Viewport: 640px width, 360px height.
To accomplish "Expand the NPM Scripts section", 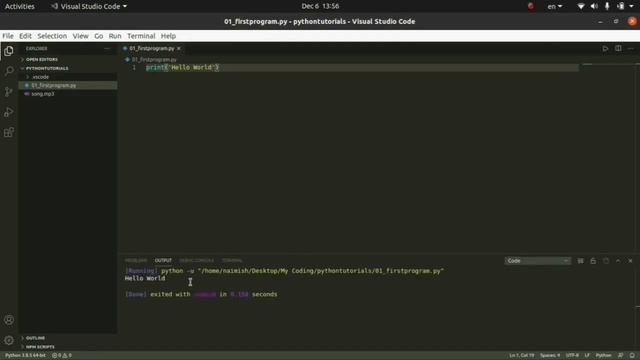I will (x=68, y=347).
